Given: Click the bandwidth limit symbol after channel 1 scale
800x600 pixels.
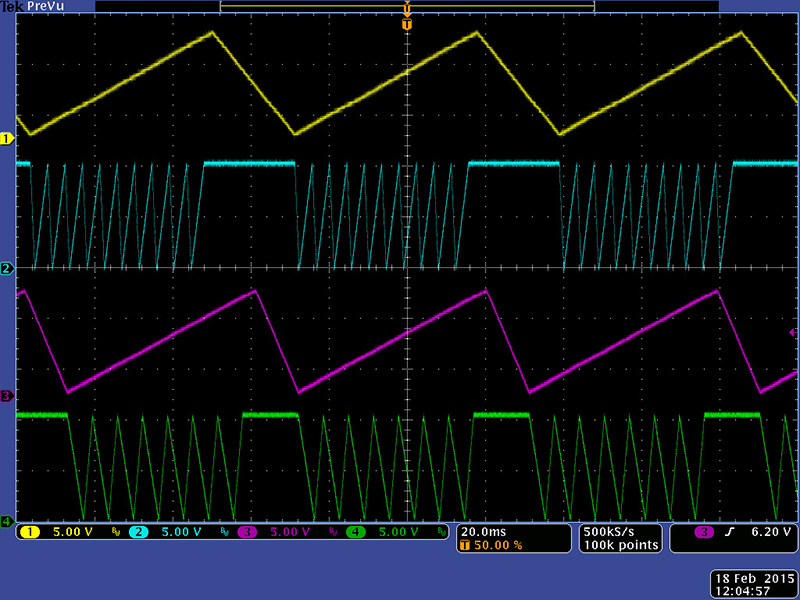Looking at the screenshot, I should (115, 532).
